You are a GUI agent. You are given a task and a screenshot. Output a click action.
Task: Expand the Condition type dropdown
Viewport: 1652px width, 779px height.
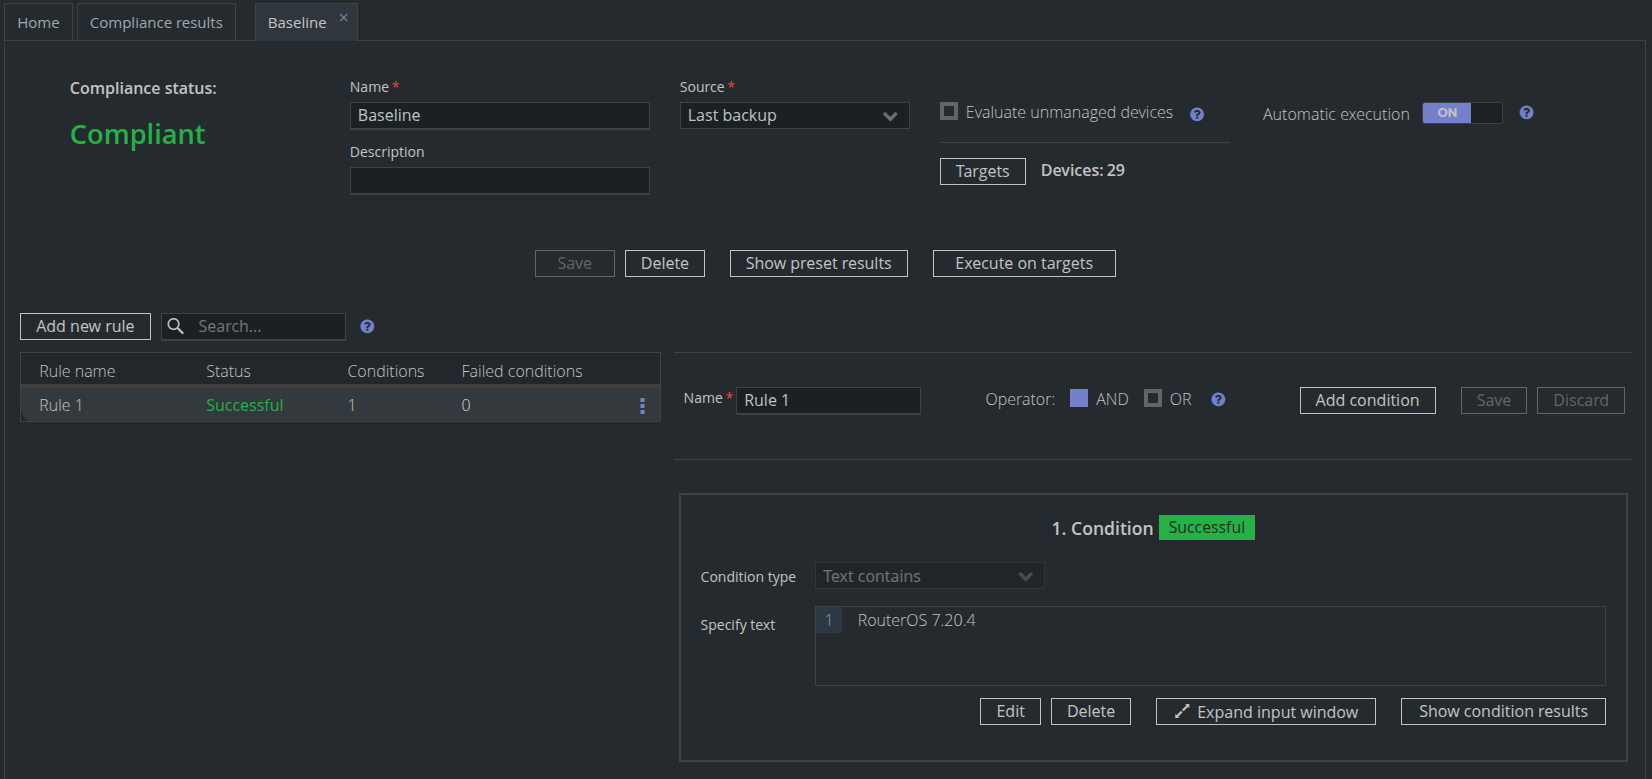tap(929, 576)
